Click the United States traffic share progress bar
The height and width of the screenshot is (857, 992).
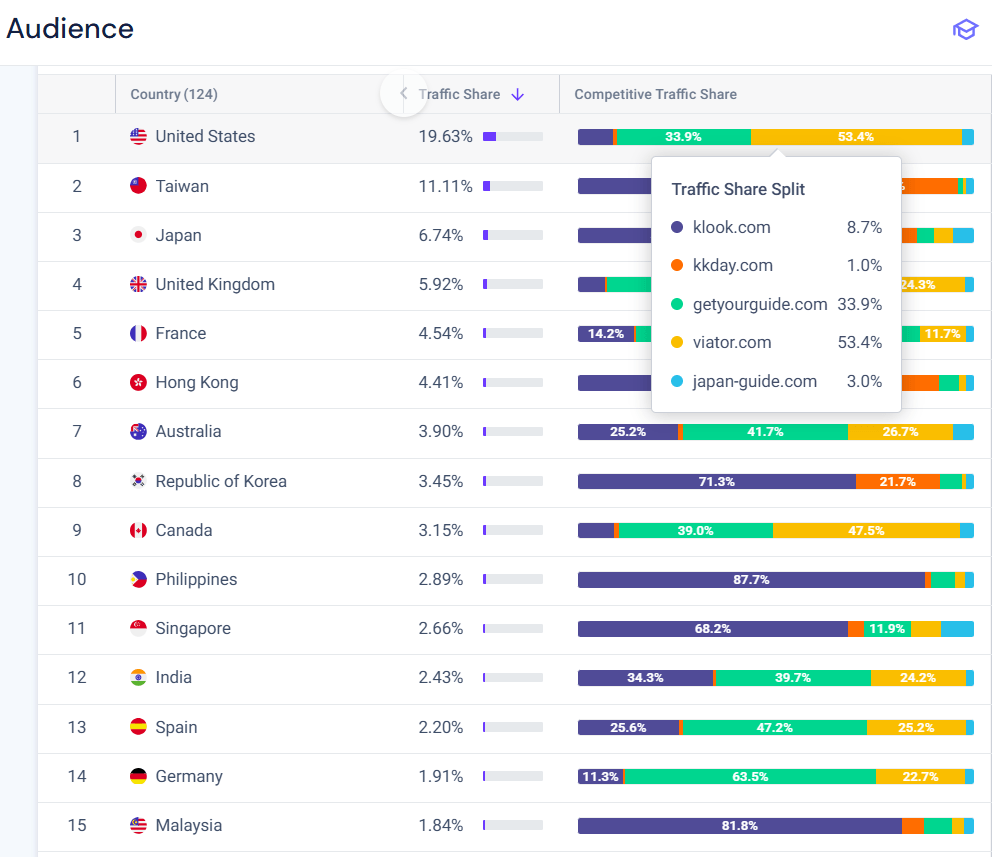tap(512, 137)
